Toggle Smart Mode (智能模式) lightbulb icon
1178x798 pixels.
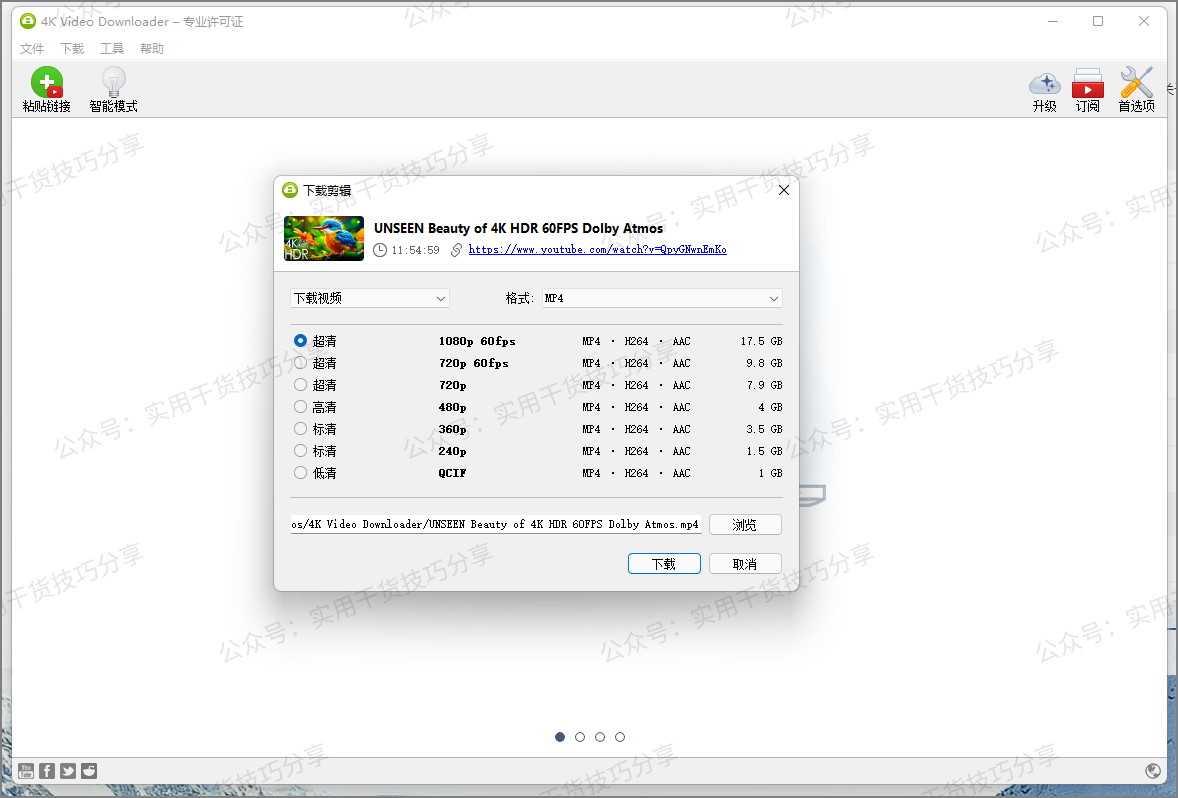point(113,83)
